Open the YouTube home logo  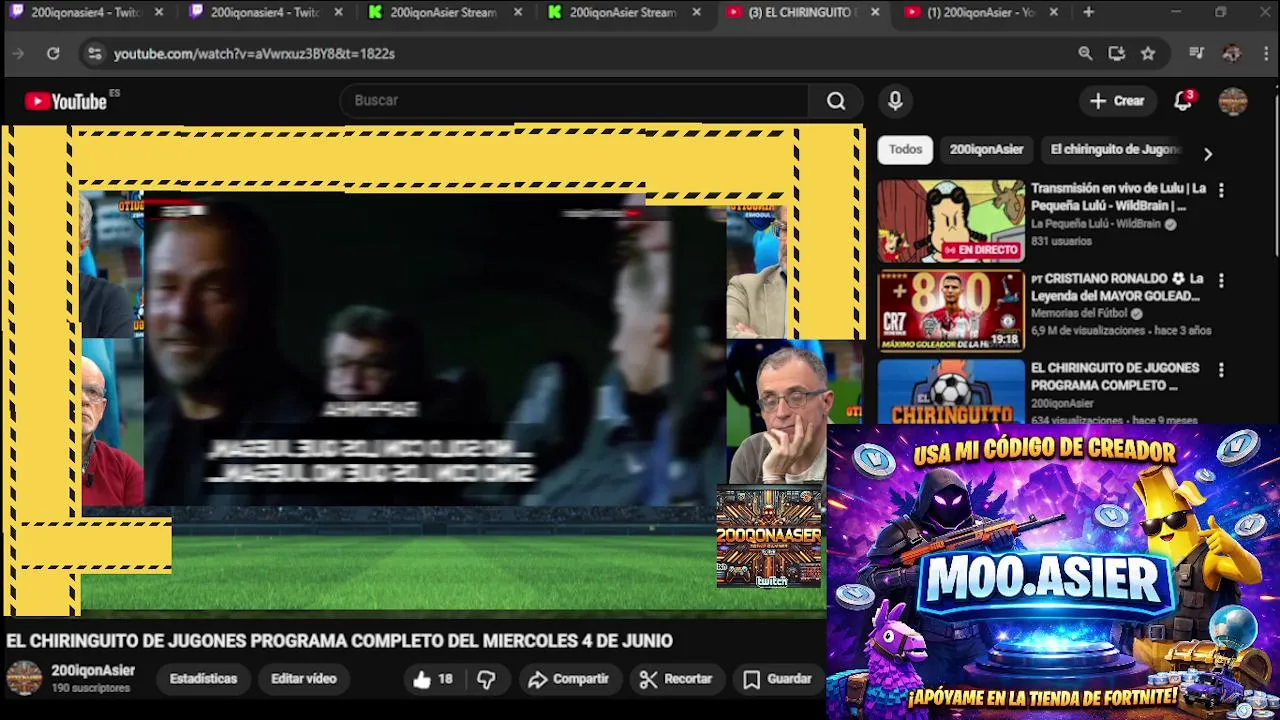[x=66, y=101]
